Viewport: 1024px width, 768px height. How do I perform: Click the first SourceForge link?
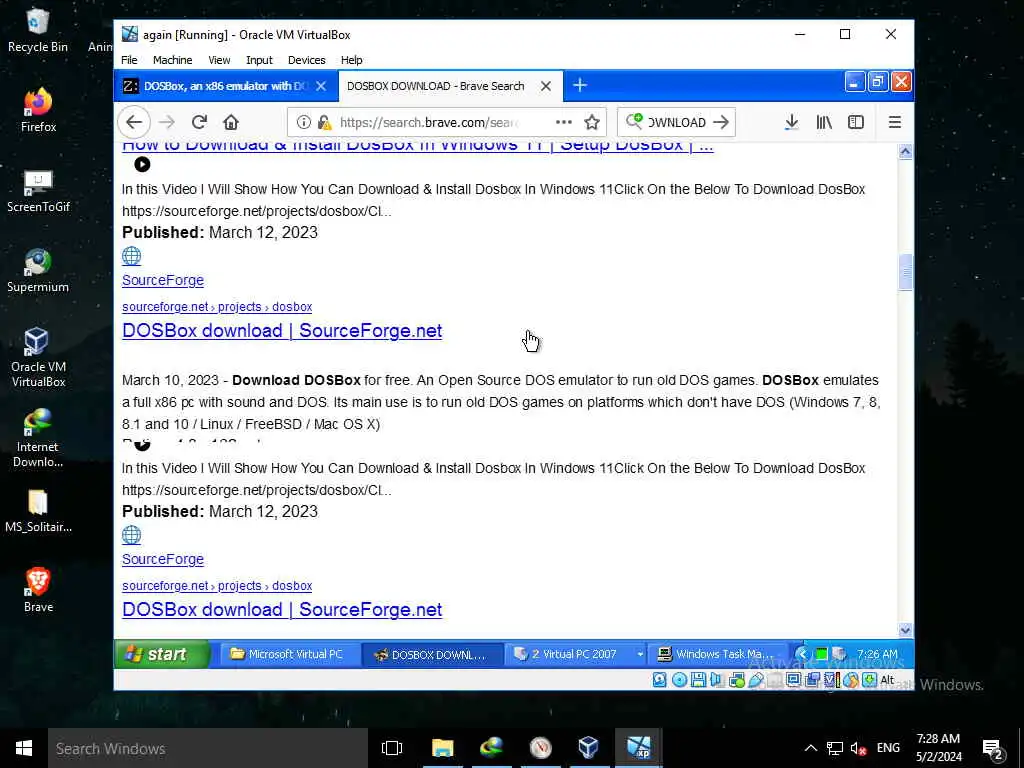(x=163, y=280)
